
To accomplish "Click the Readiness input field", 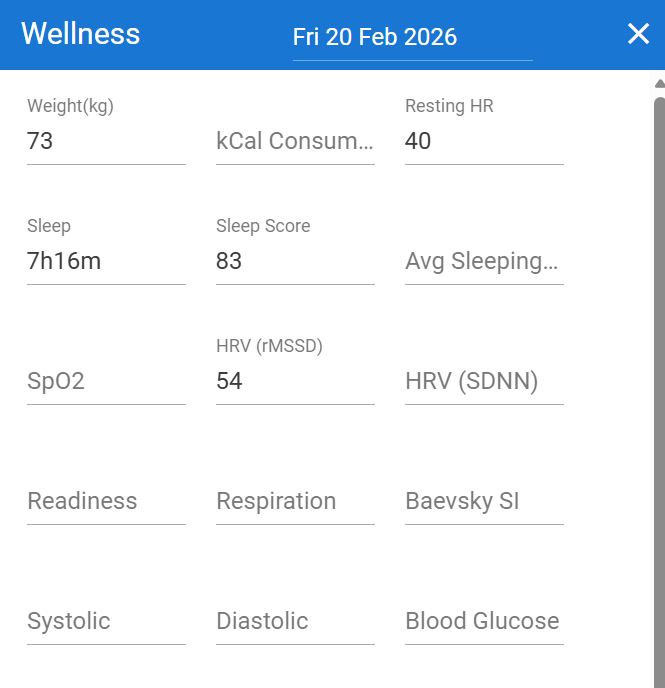I will (x=106, y=501).
